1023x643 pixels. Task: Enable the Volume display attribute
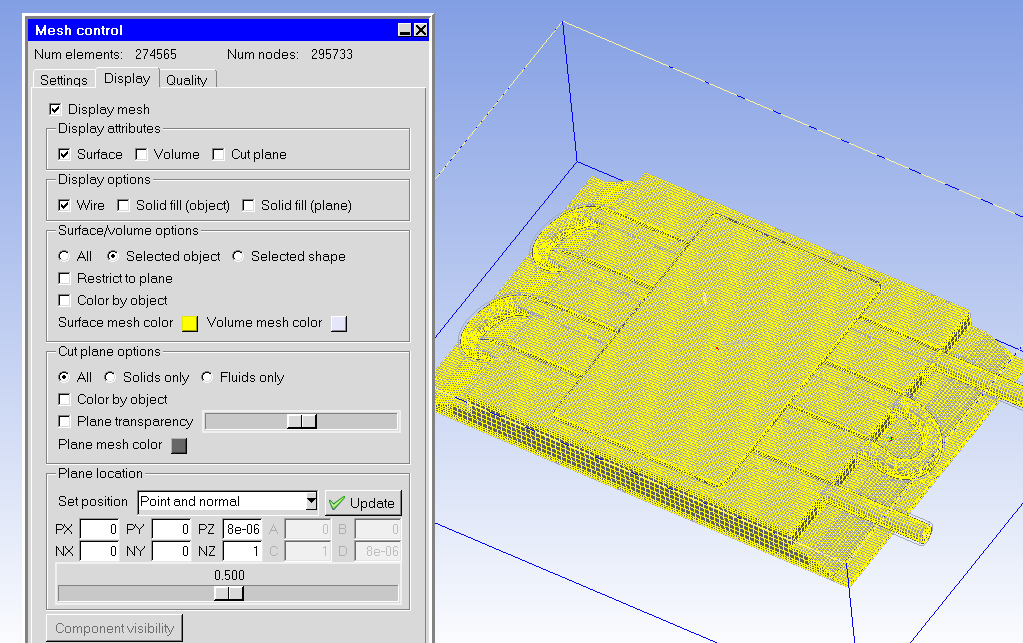[141, 154]
